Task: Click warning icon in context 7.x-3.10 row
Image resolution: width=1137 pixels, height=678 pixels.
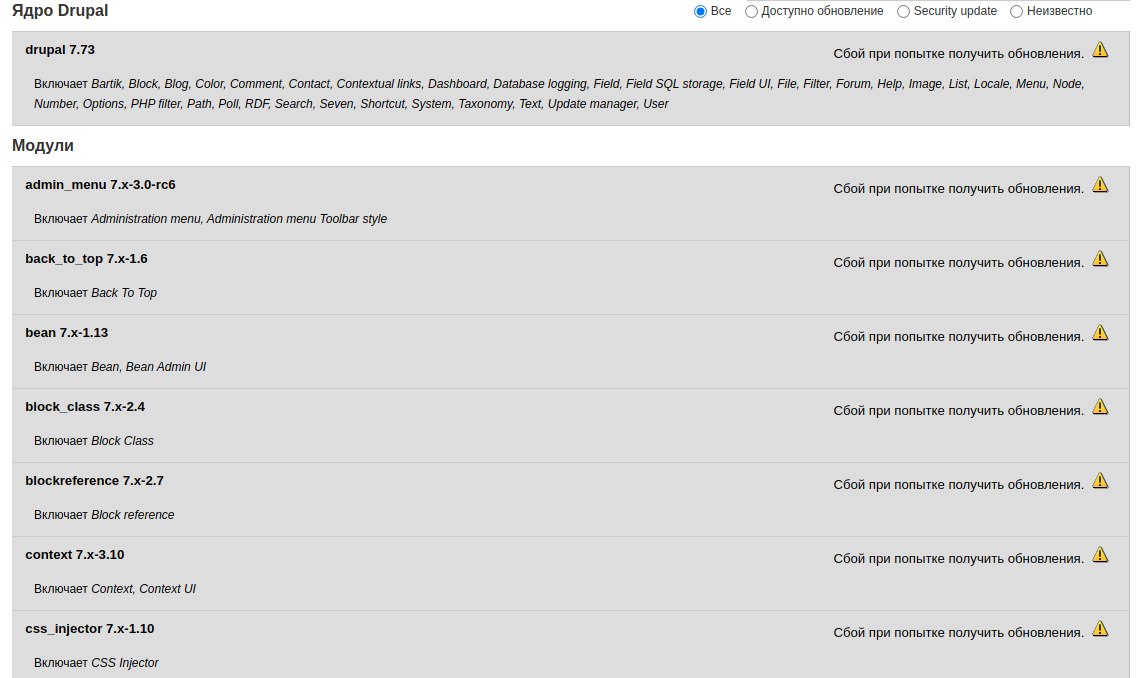Action: pos(1100,554)
